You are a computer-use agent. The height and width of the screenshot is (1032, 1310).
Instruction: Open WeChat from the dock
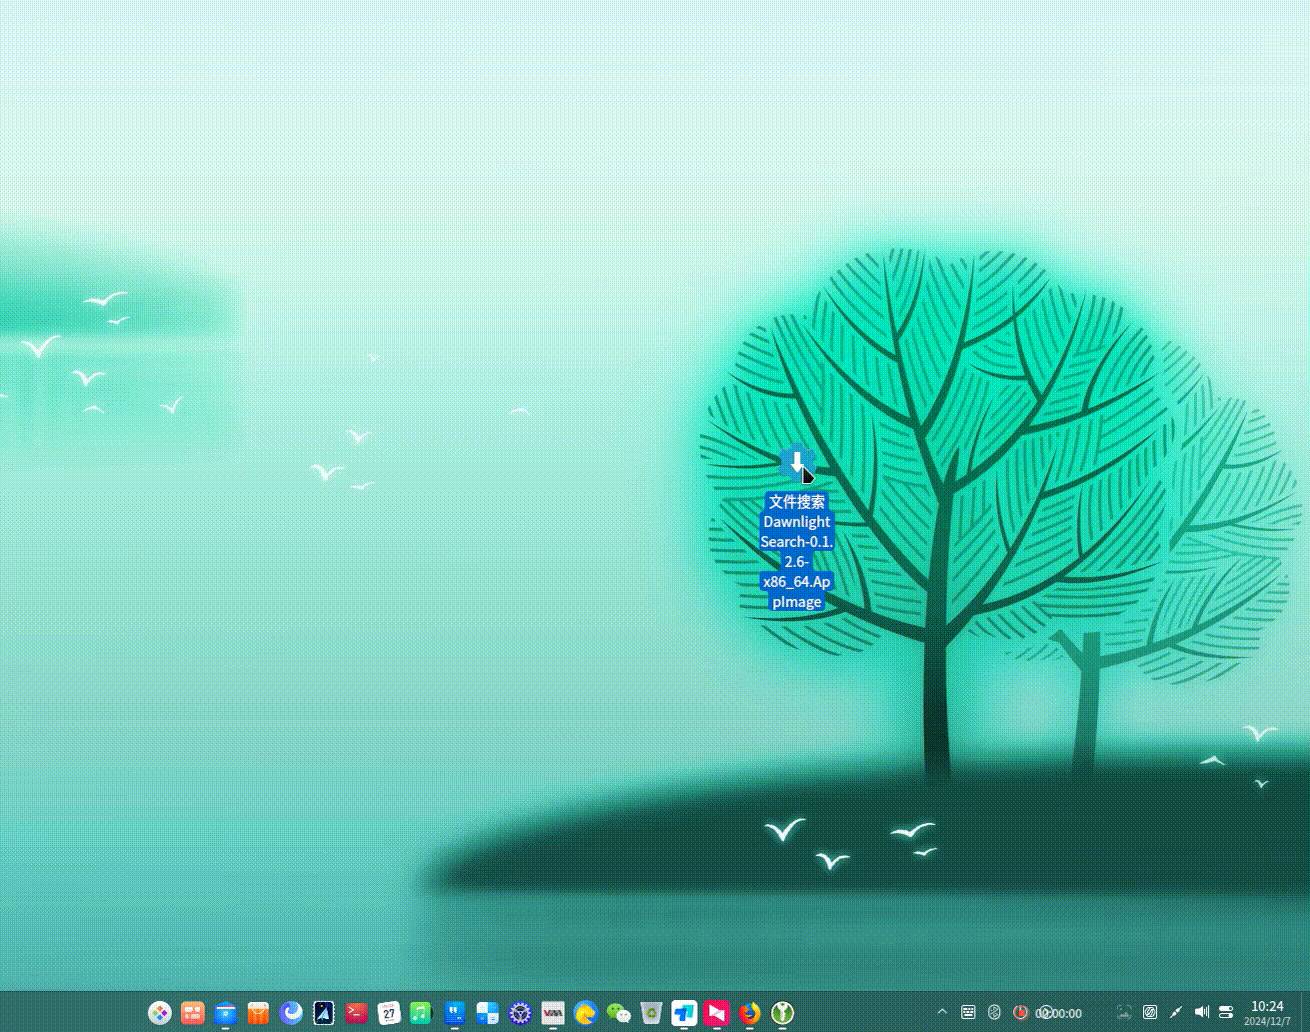[x=618, y=1013]
